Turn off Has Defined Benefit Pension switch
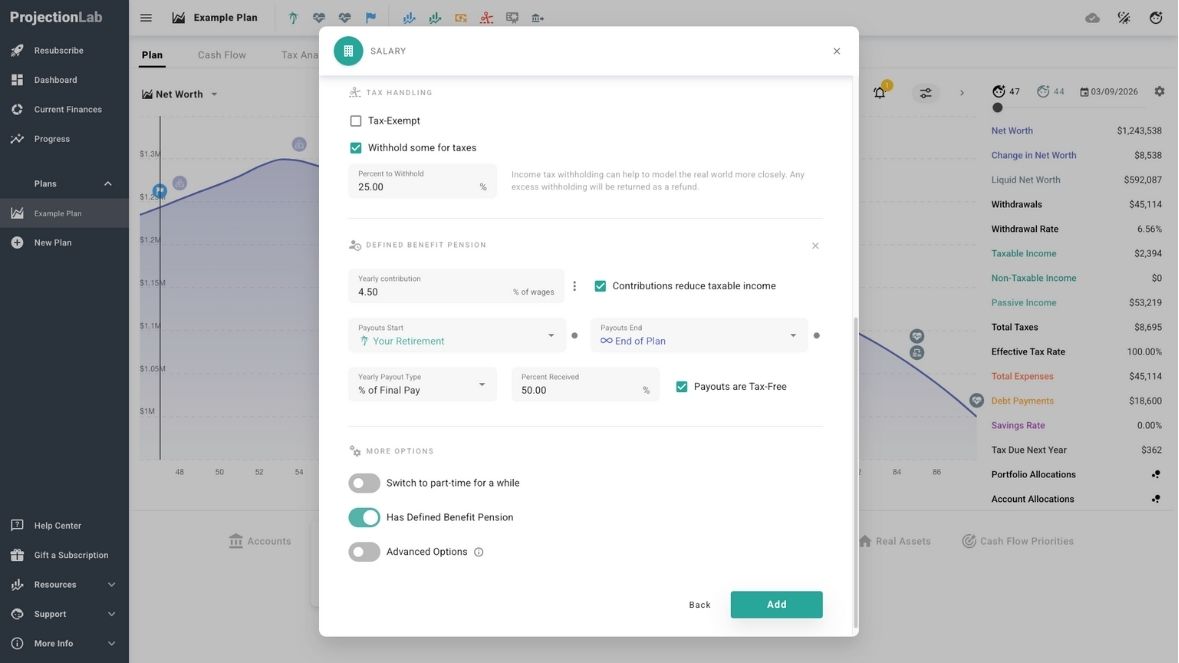 [364, 517]
